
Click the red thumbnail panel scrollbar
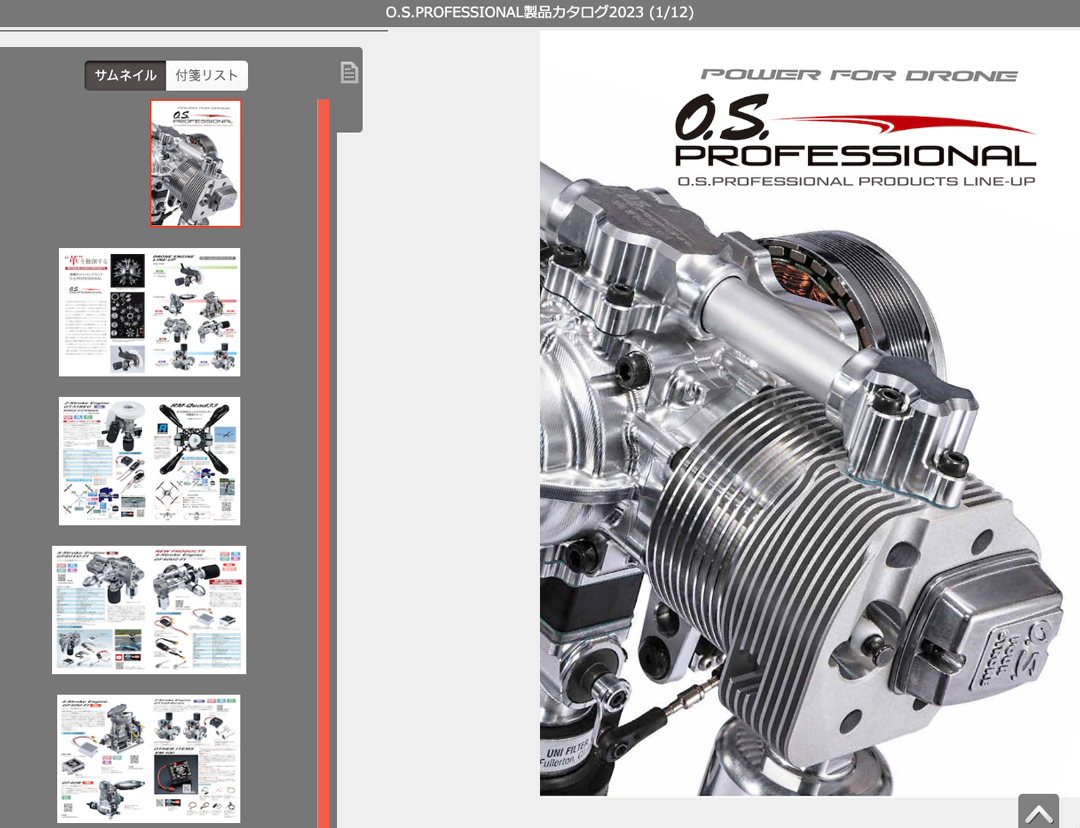click(x=323, y=464)
